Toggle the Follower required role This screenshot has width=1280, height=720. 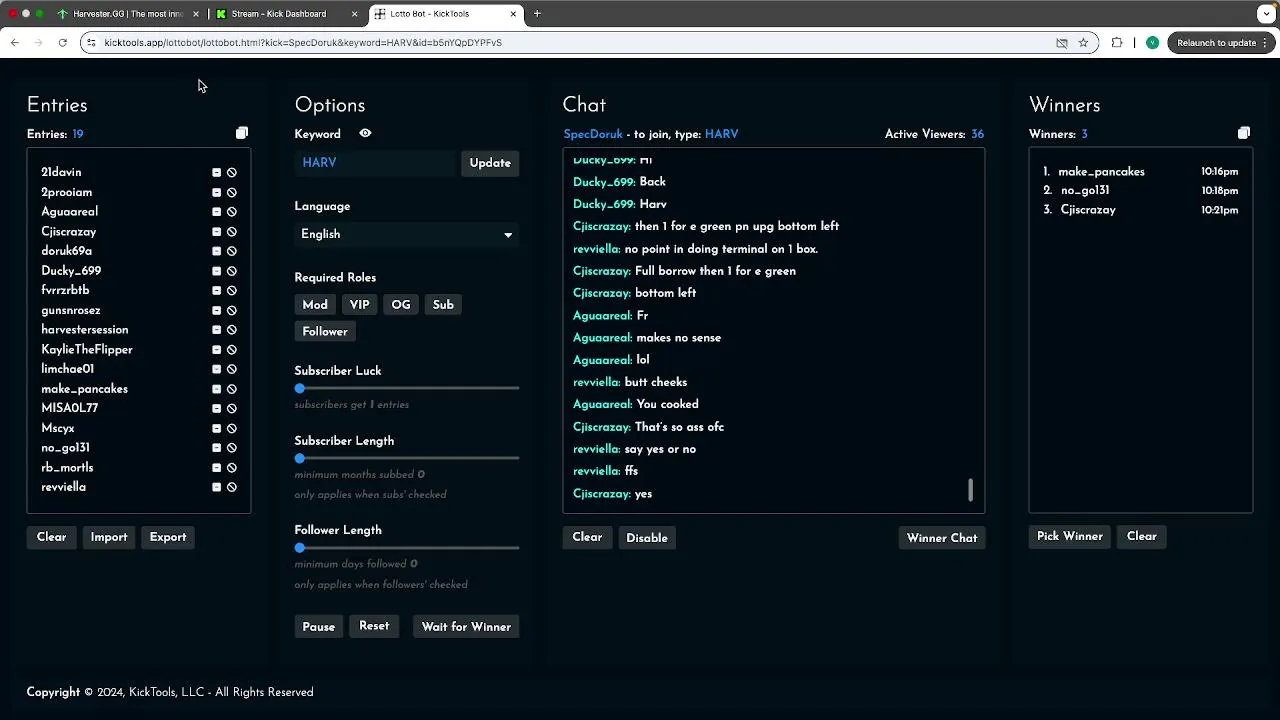[325, 332]
